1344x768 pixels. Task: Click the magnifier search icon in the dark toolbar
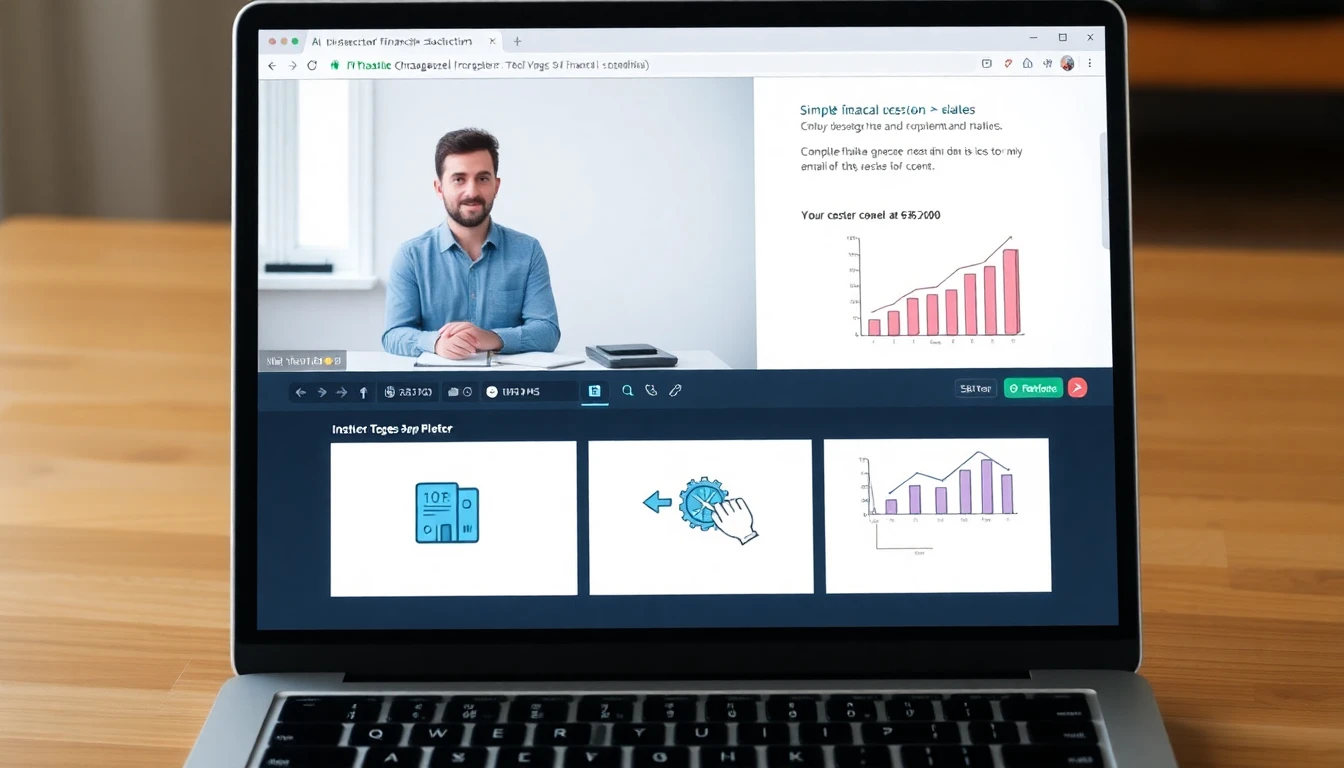point(627,391)
